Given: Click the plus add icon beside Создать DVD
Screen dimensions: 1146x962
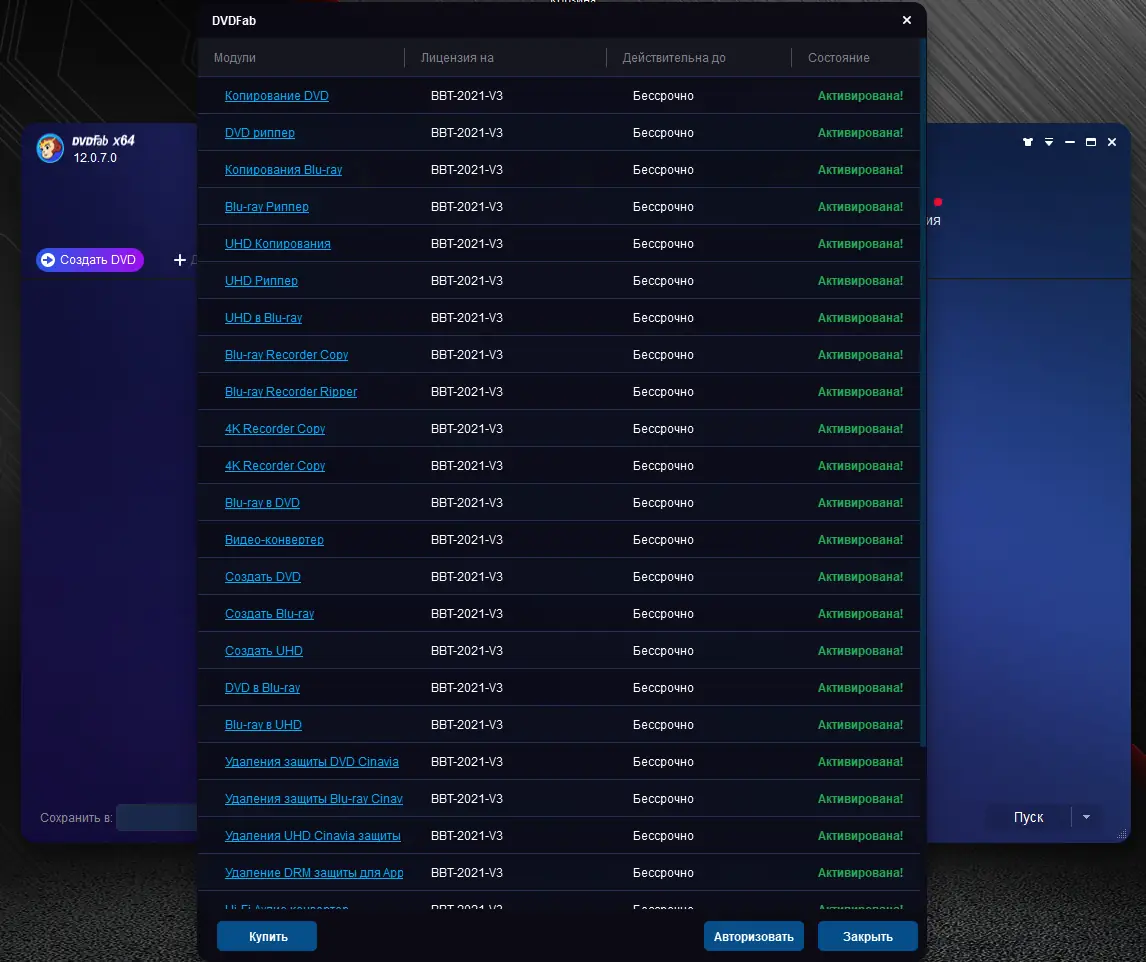Looking at the screenshot, I should (180, 260).
